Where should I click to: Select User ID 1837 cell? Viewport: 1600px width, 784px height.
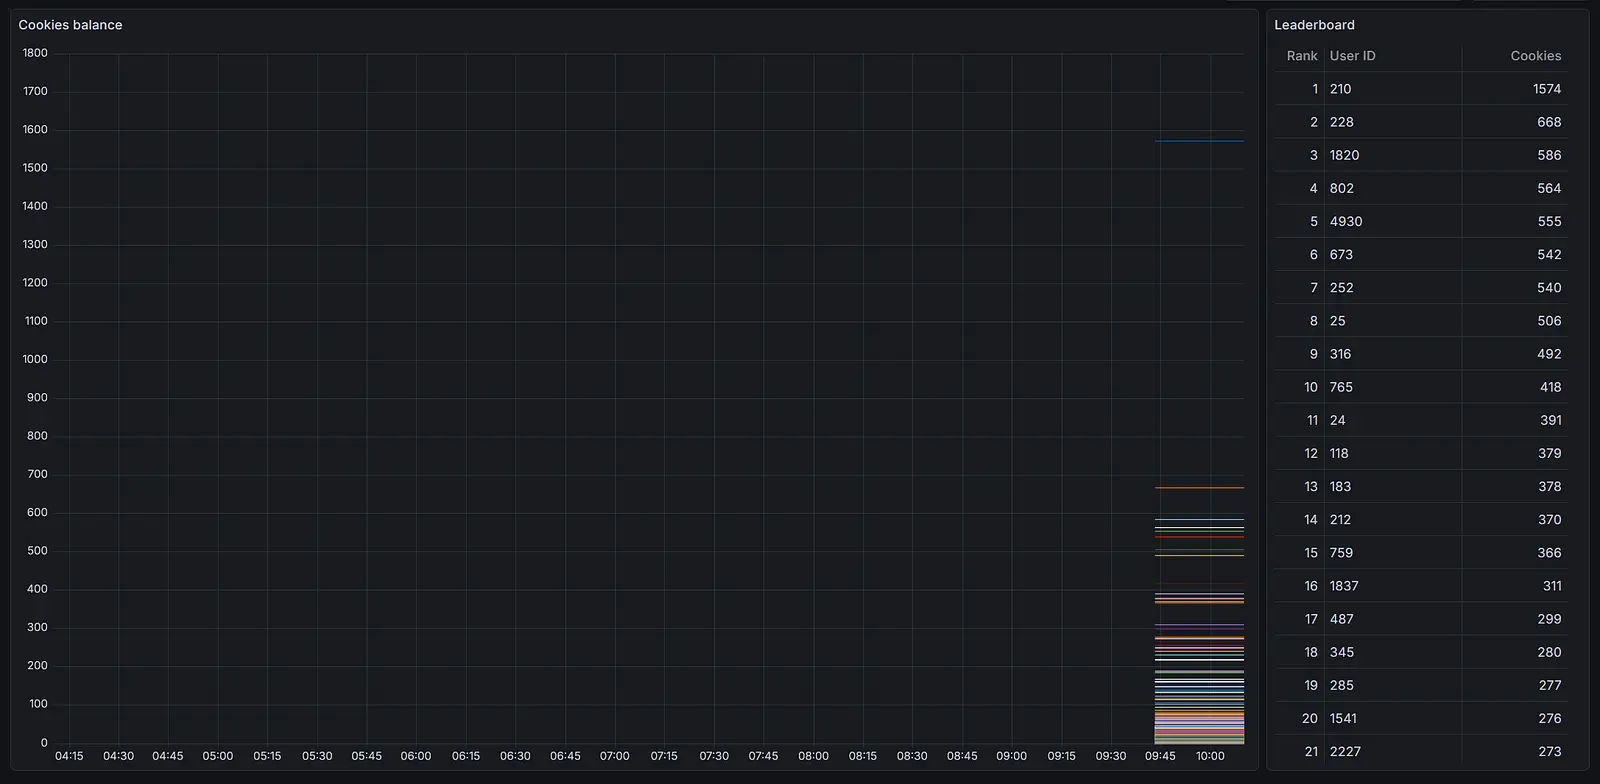pyautogui.click(x=1392, y=586)
